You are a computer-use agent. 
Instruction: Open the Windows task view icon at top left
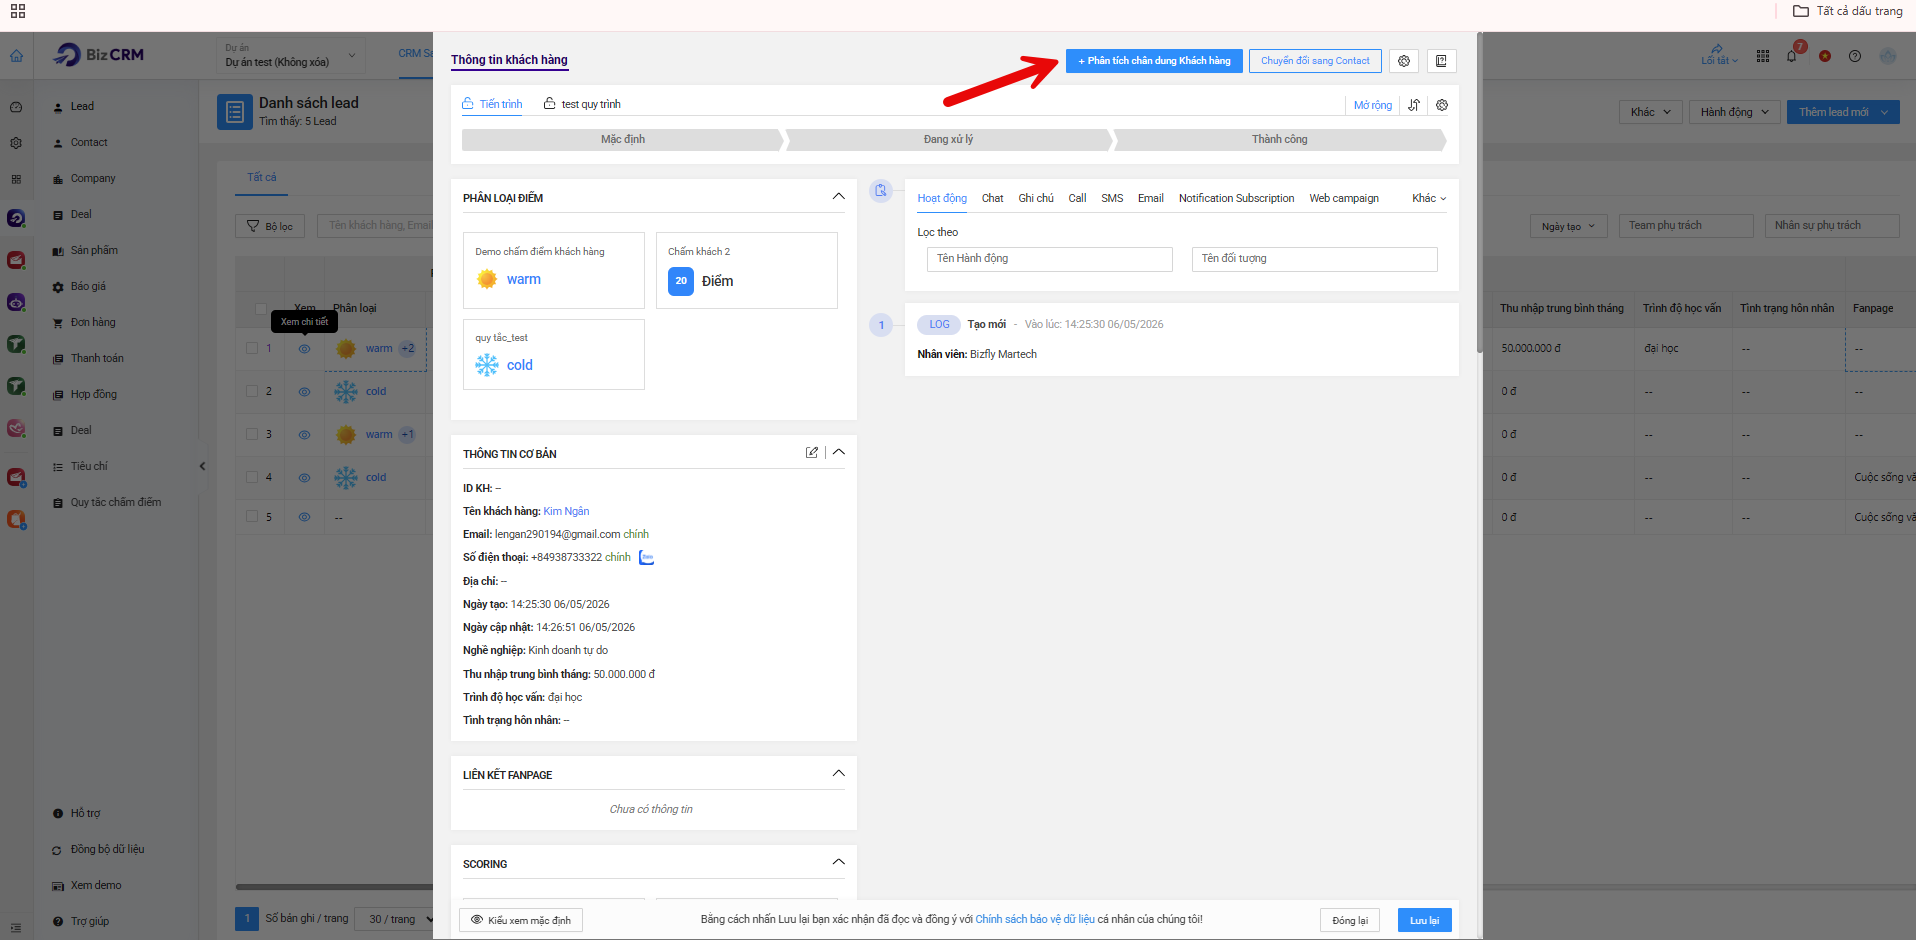click(18, 11)
